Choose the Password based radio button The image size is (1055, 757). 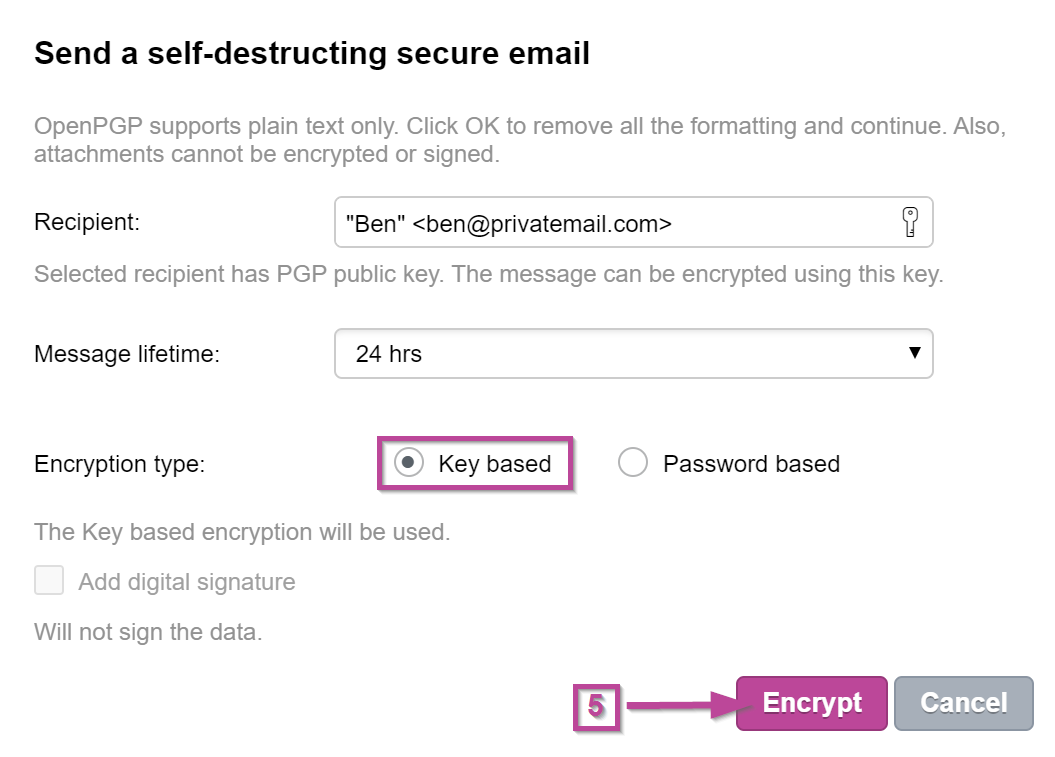tap(633, 464)
